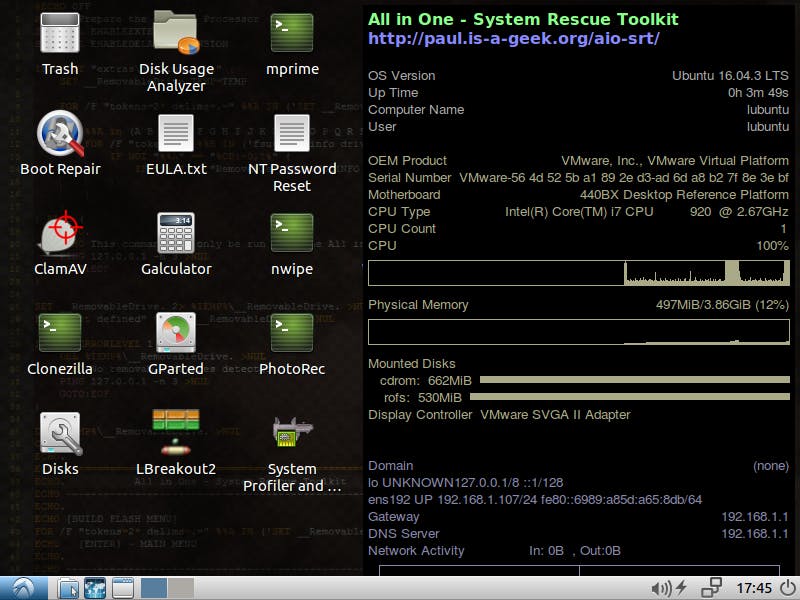The image size is (800, 600).
Task: Launch Disk Usage Analyzer icon
Action: pos(176,33)
